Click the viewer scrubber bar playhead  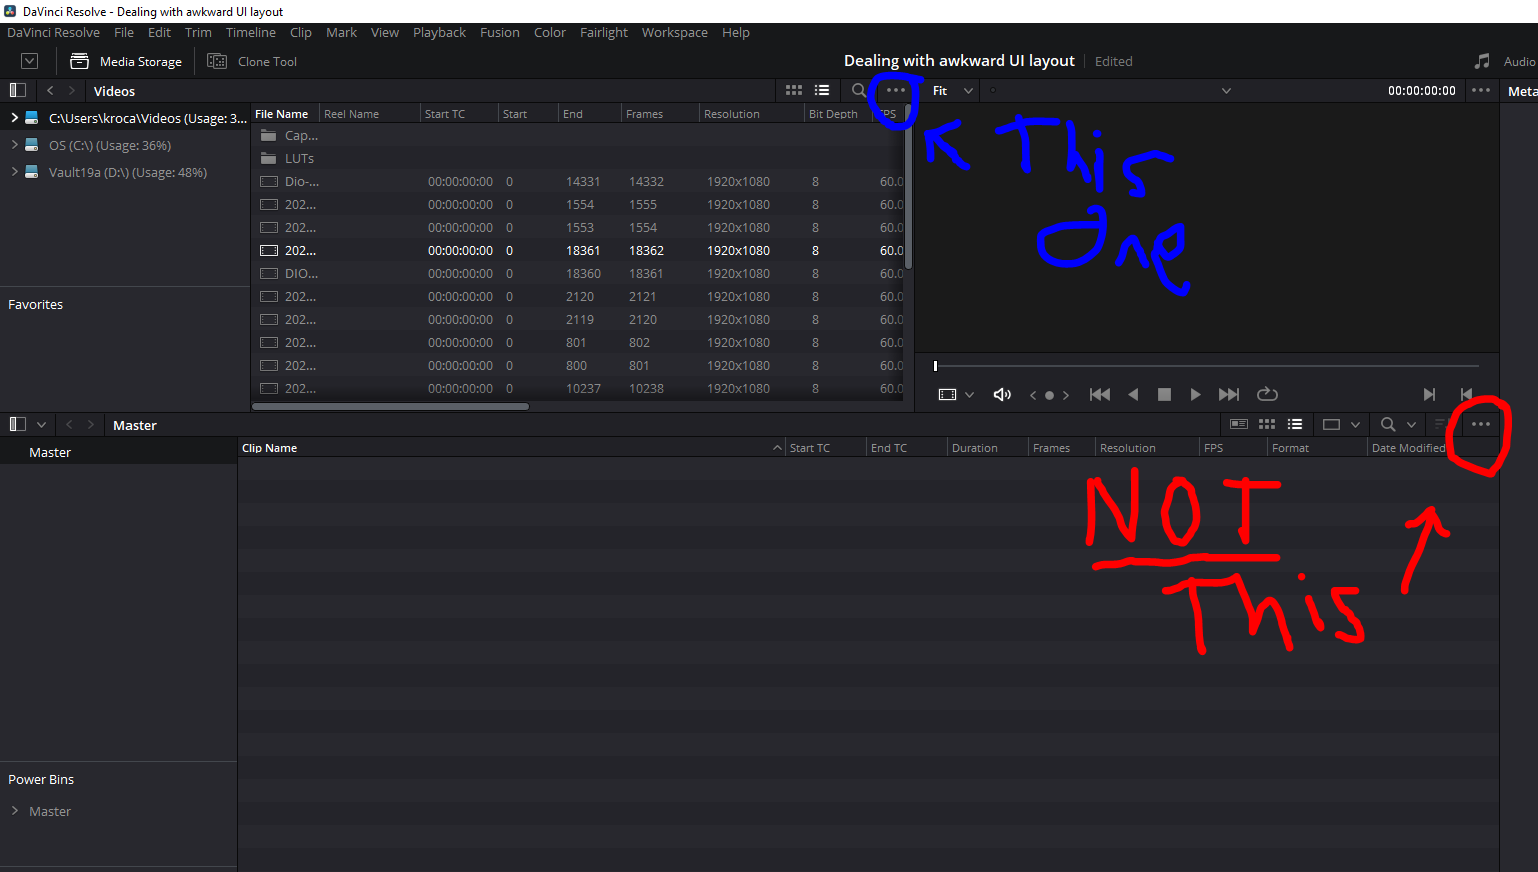pyautogui.click(x=935, y=366)
